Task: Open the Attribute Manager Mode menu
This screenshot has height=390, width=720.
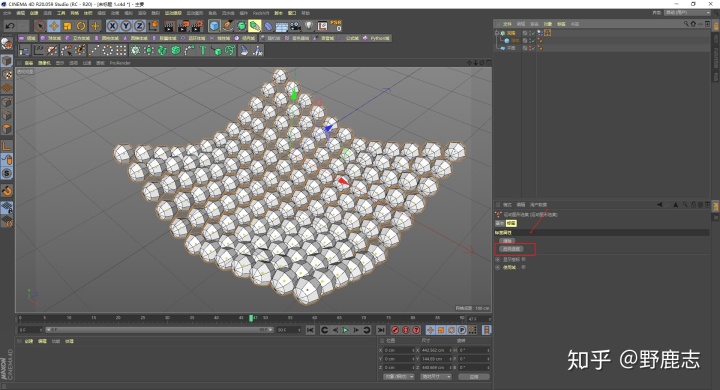Action: 507,204
